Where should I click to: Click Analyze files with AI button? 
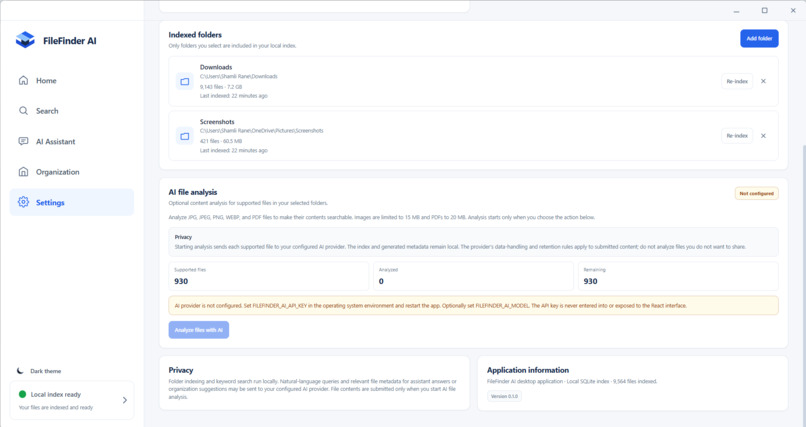198,330
